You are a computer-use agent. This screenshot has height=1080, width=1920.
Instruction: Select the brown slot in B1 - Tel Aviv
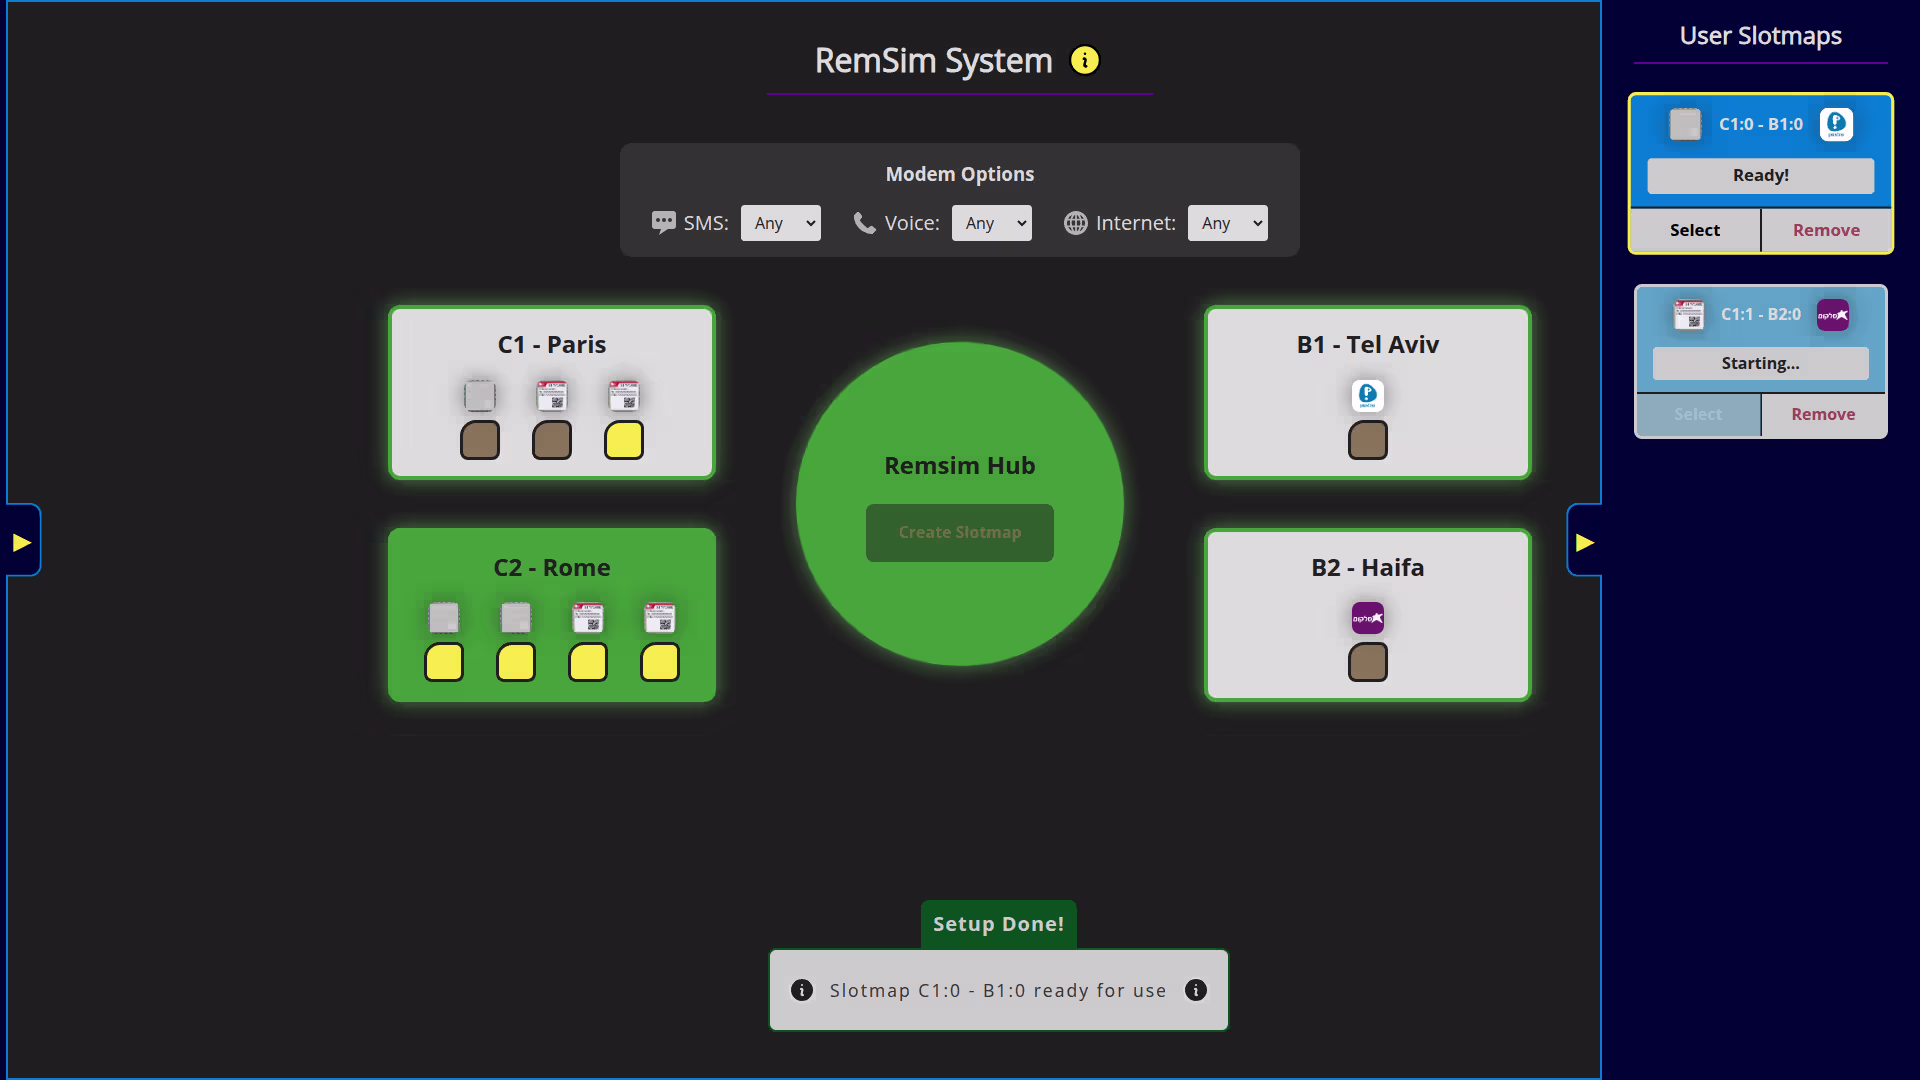[1368, 440]
